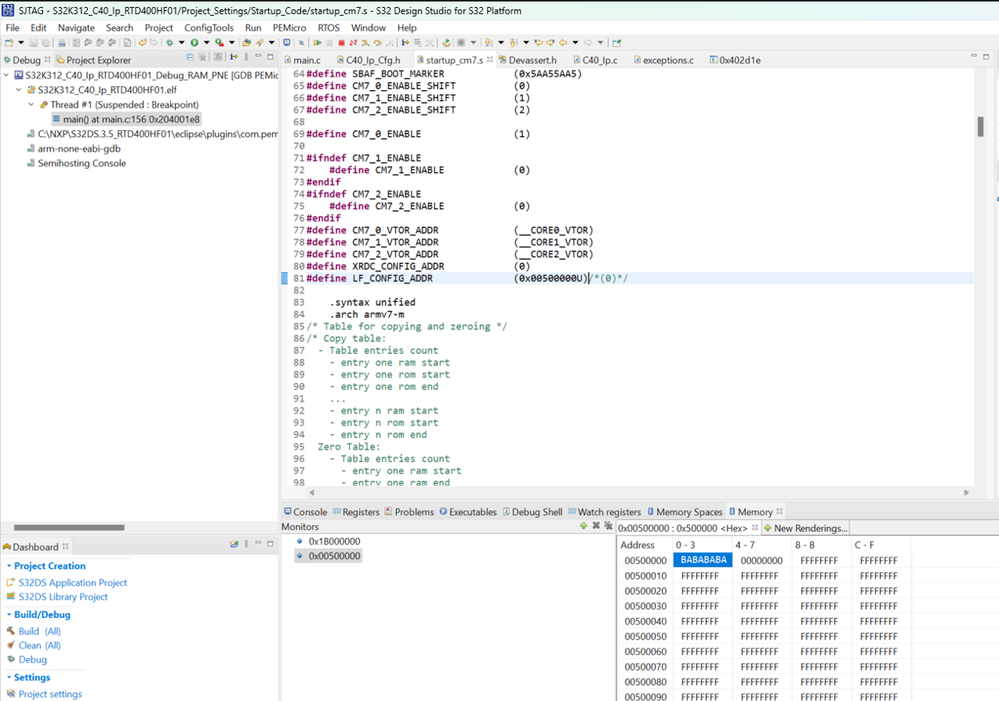Collapse the Build/Debug dashboard section
The width and height of the screenshot is (999, 701).
[x=8, y=615]
